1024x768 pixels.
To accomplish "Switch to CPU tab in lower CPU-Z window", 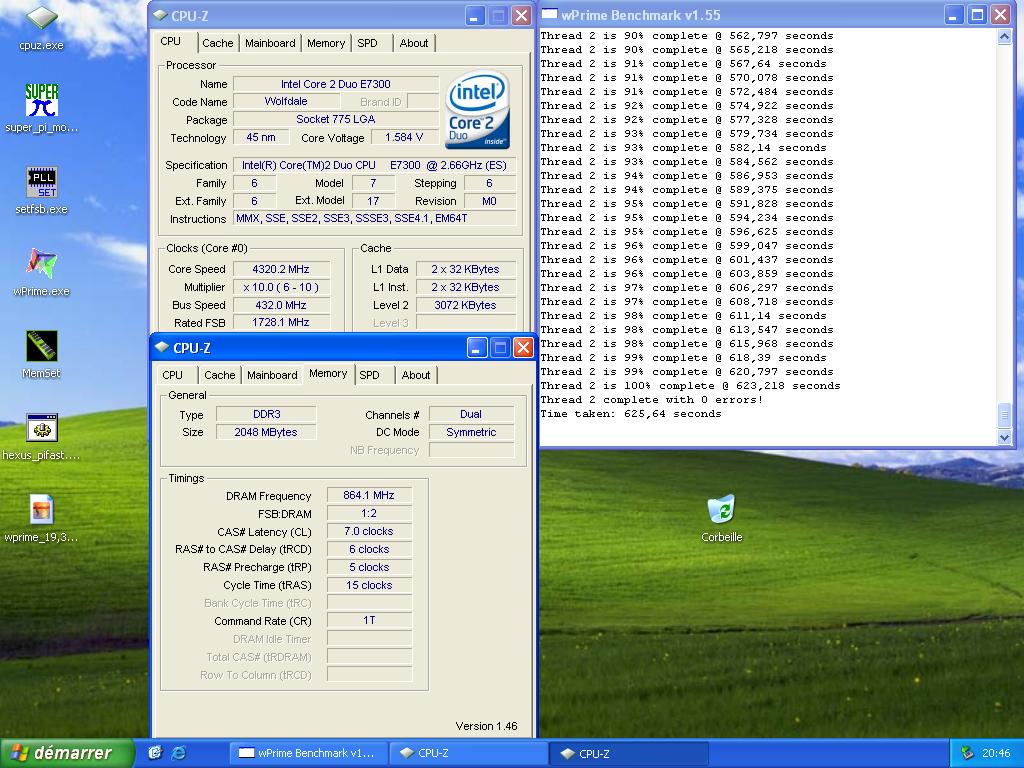I will coord(172,375).
